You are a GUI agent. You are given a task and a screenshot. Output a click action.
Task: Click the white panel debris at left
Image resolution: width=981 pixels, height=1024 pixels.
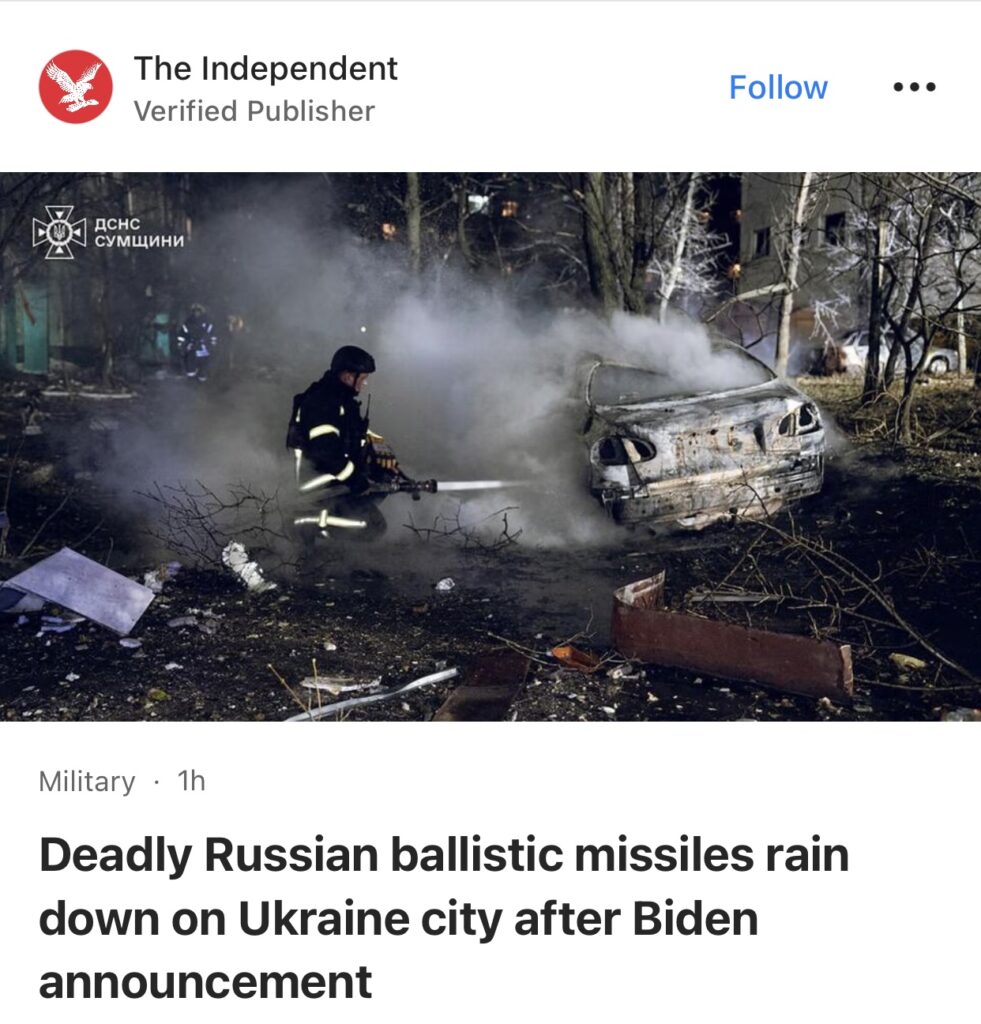click(x=78, y=589)
